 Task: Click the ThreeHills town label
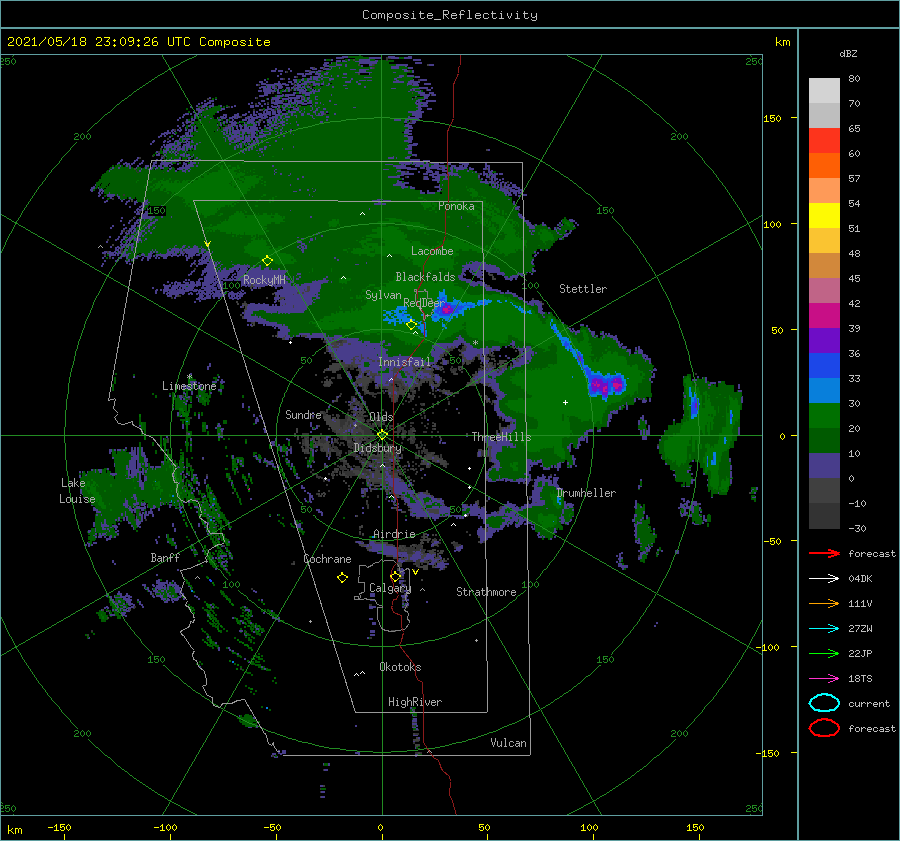point(501,437)
